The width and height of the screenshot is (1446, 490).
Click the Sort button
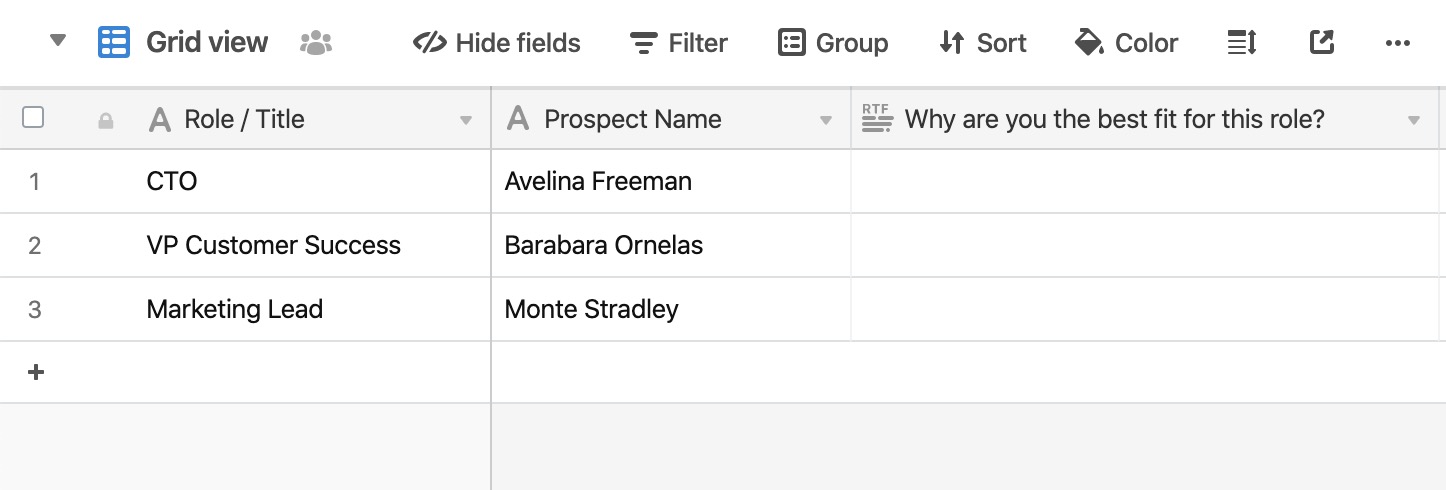click(x=983, y=43)
